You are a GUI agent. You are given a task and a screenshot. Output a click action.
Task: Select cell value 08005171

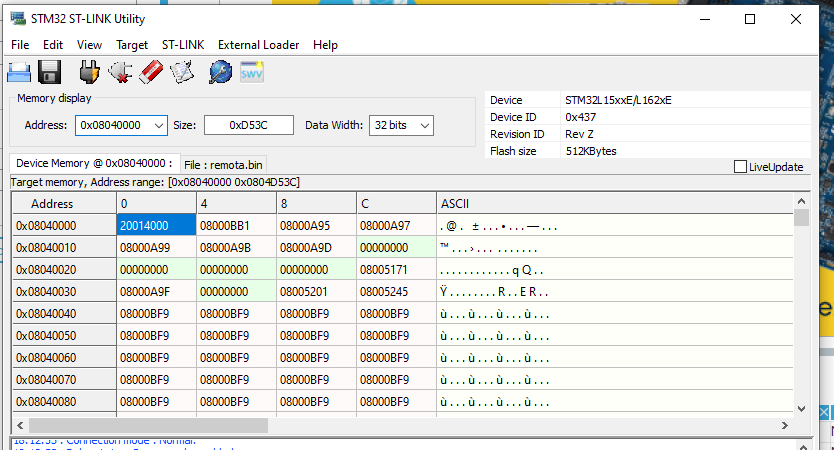[x=396, y=270]
